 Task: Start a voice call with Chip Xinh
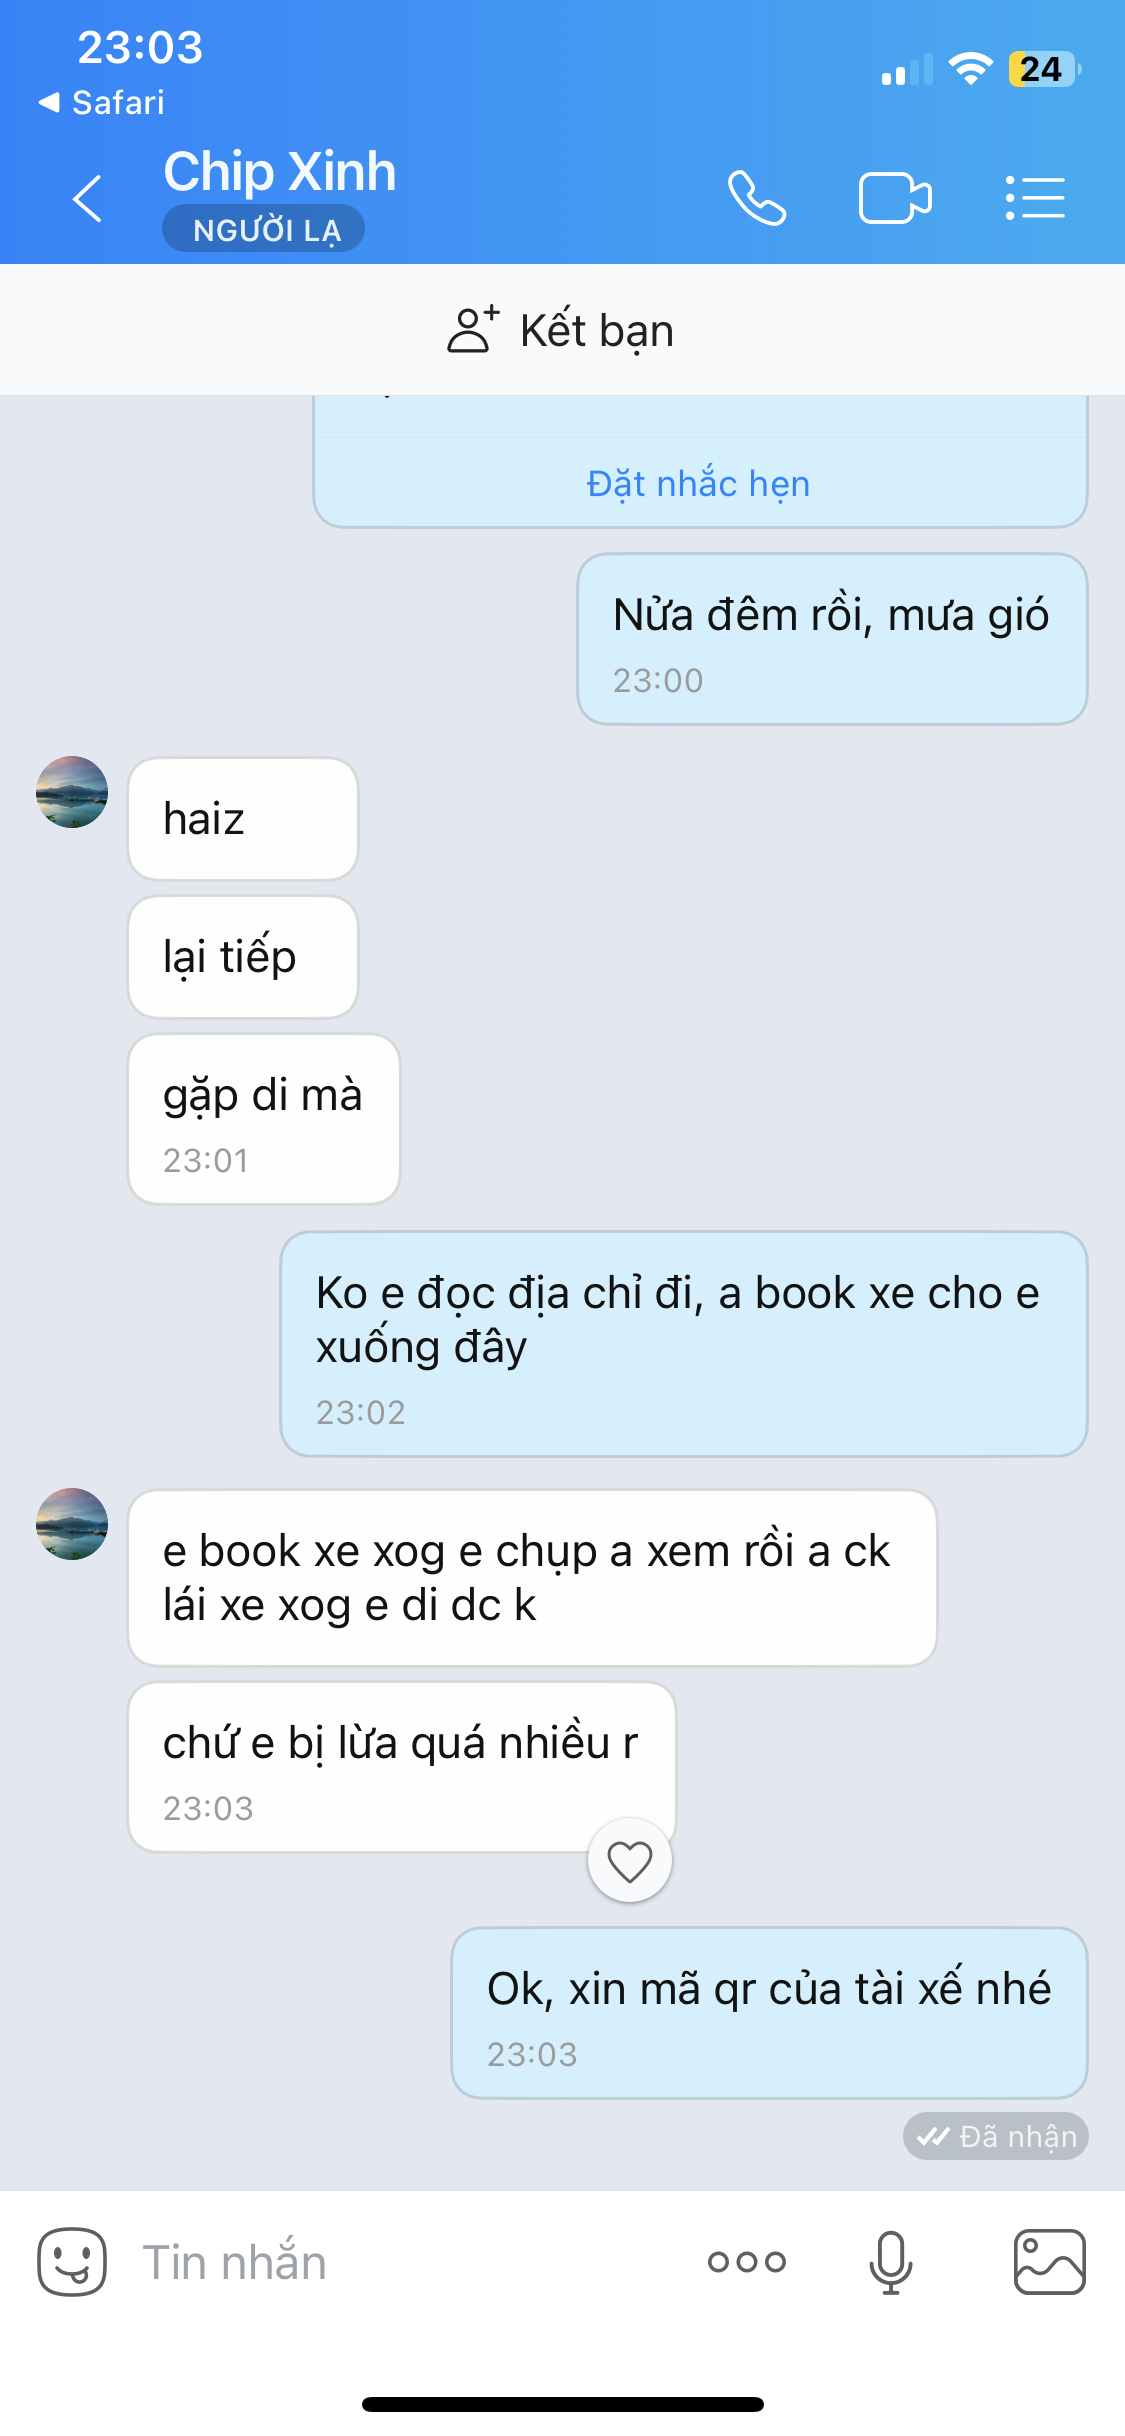757,198
